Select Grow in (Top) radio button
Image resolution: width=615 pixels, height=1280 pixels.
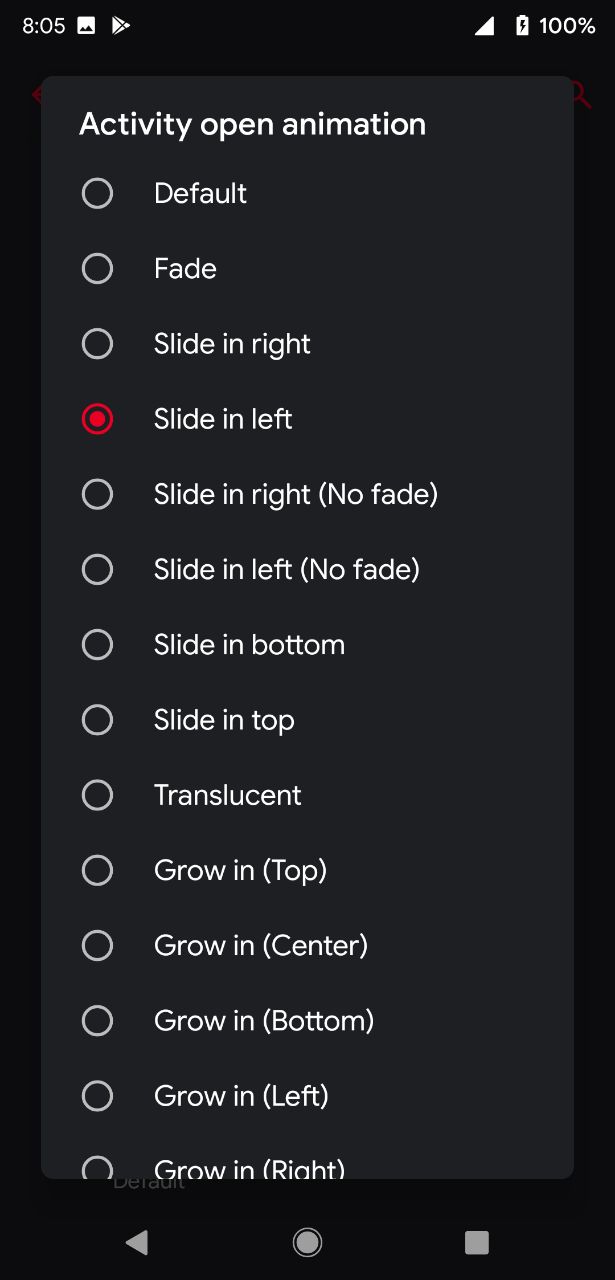[307, 870]
